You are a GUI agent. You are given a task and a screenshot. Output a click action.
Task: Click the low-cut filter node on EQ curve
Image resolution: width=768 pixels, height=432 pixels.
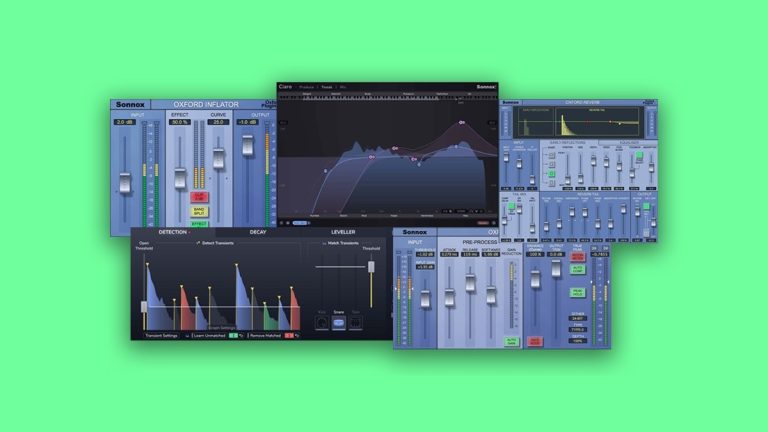(x=326, y=171)
